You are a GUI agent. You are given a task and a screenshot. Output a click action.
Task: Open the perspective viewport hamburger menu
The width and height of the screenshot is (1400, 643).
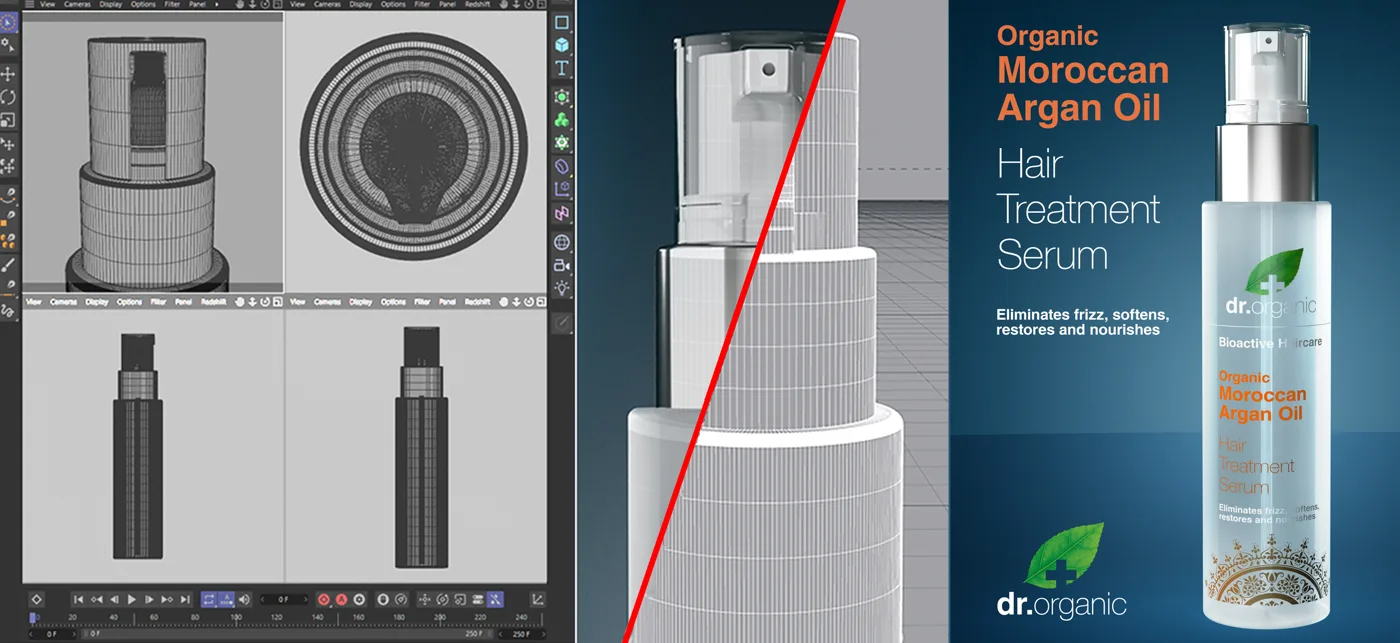[29, 5]
